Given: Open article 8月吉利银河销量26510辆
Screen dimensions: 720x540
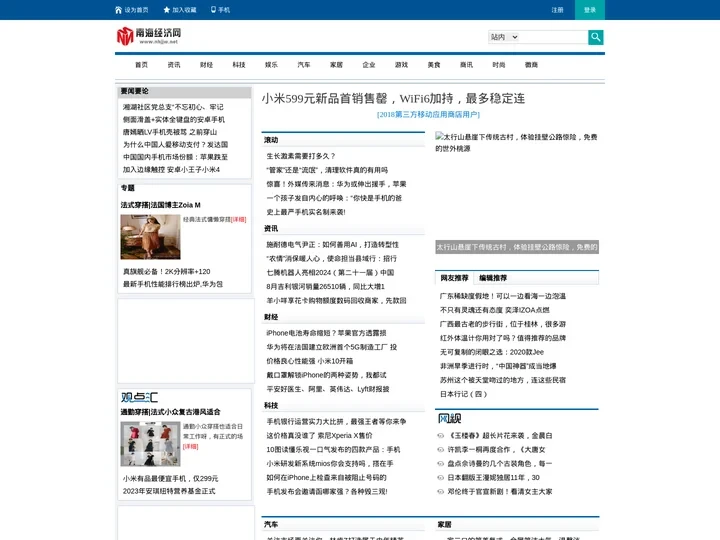Looking at the screenshot, I should pyautogui.click(x=326, y=287).
